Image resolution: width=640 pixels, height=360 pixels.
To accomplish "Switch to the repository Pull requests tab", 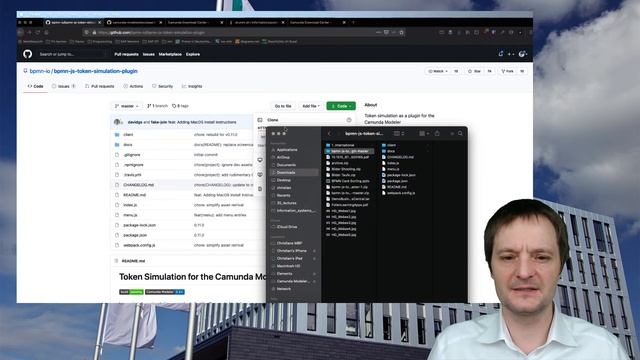I will tap(100, 86).
